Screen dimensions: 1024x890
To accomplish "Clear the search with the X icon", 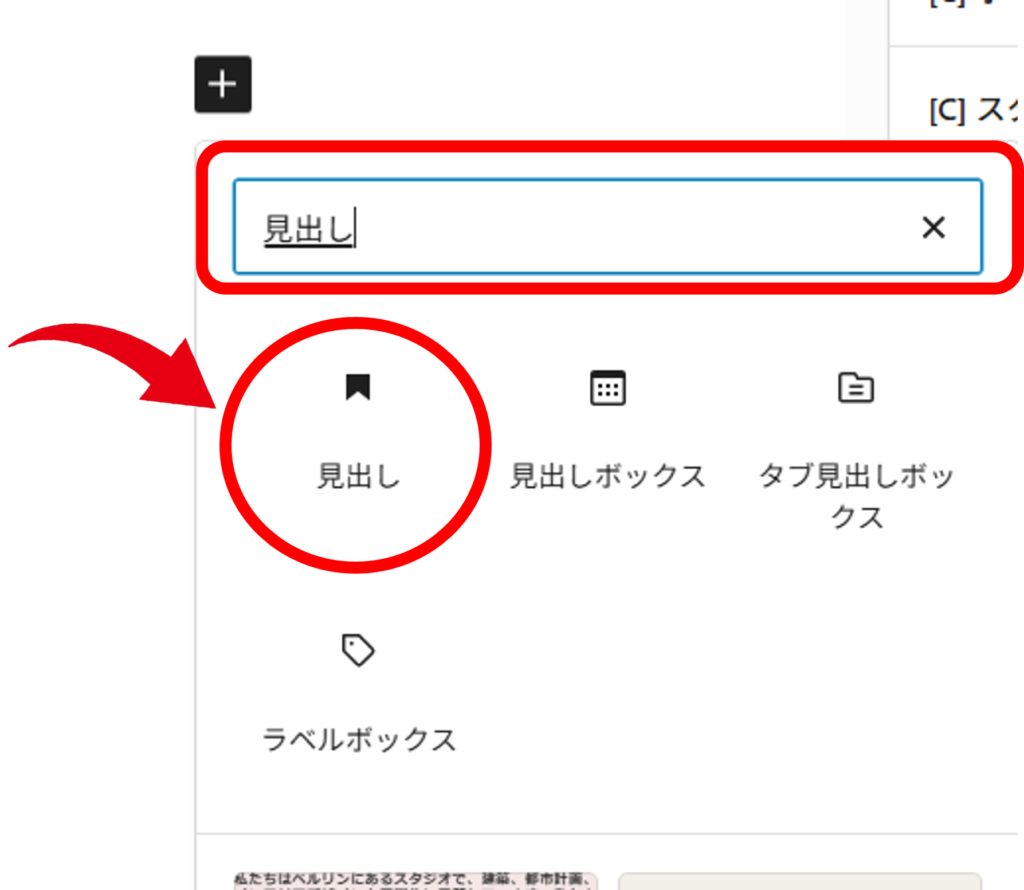I will [932, 228].
